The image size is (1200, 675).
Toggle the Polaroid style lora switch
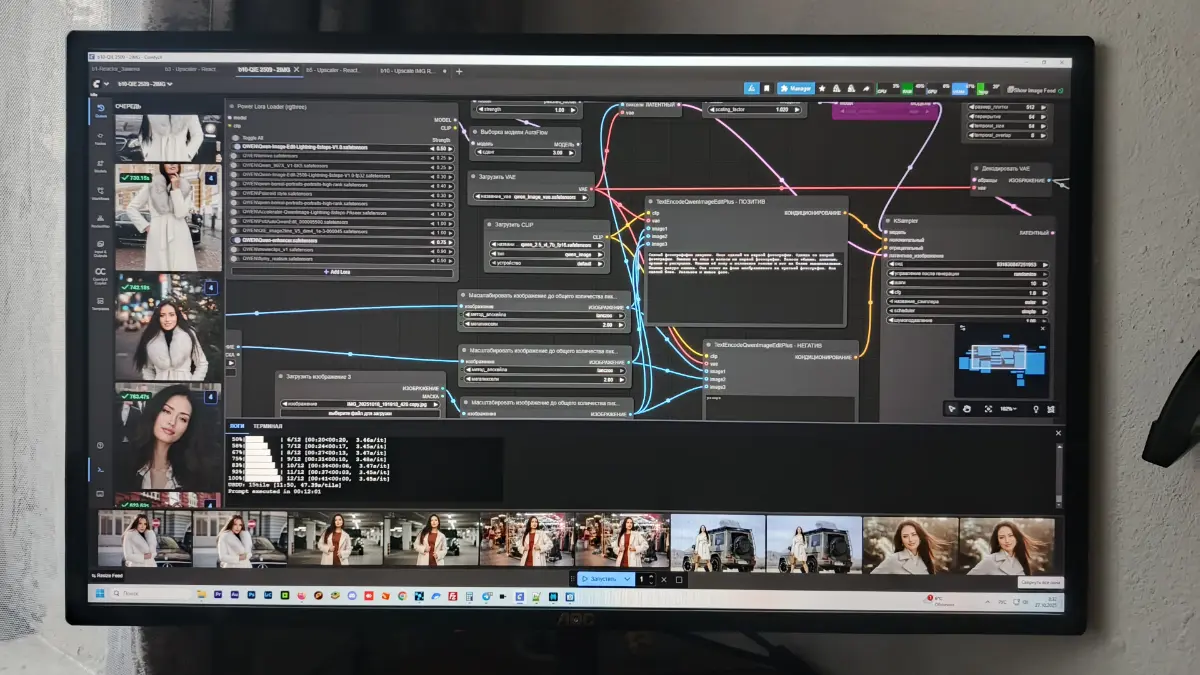coord(236,194)
